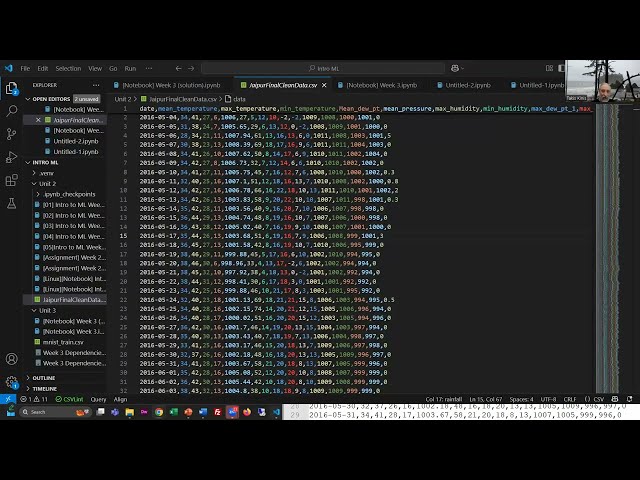640x480 pixels.
Task: Collapse the INTRO ML folder section
Action: 28,162
